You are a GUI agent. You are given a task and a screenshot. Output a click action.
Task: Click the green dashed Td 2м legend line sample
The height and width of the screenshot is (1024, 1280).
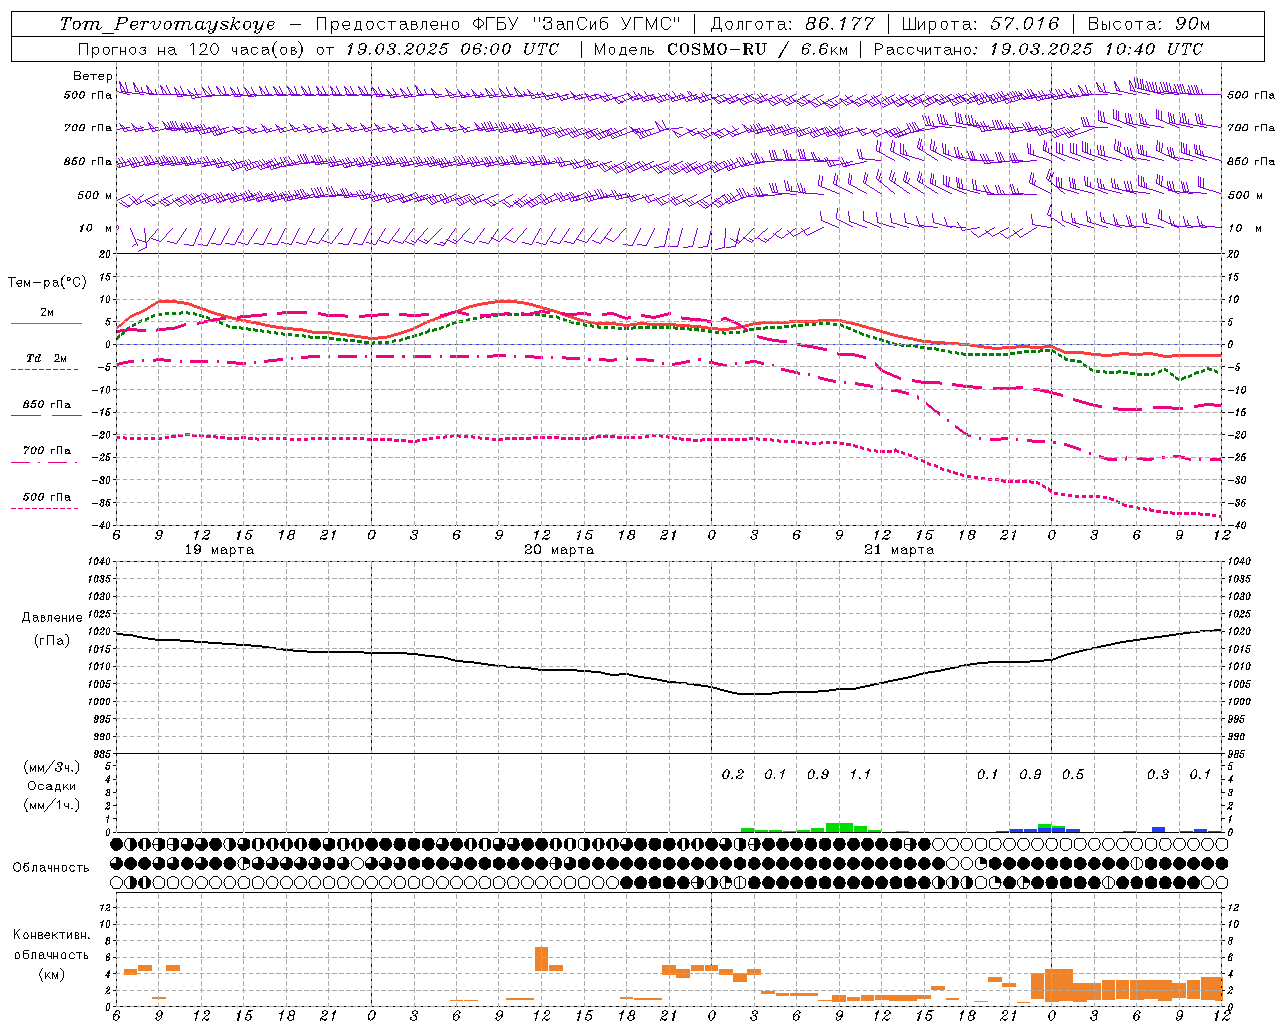[x=44, y=370]
